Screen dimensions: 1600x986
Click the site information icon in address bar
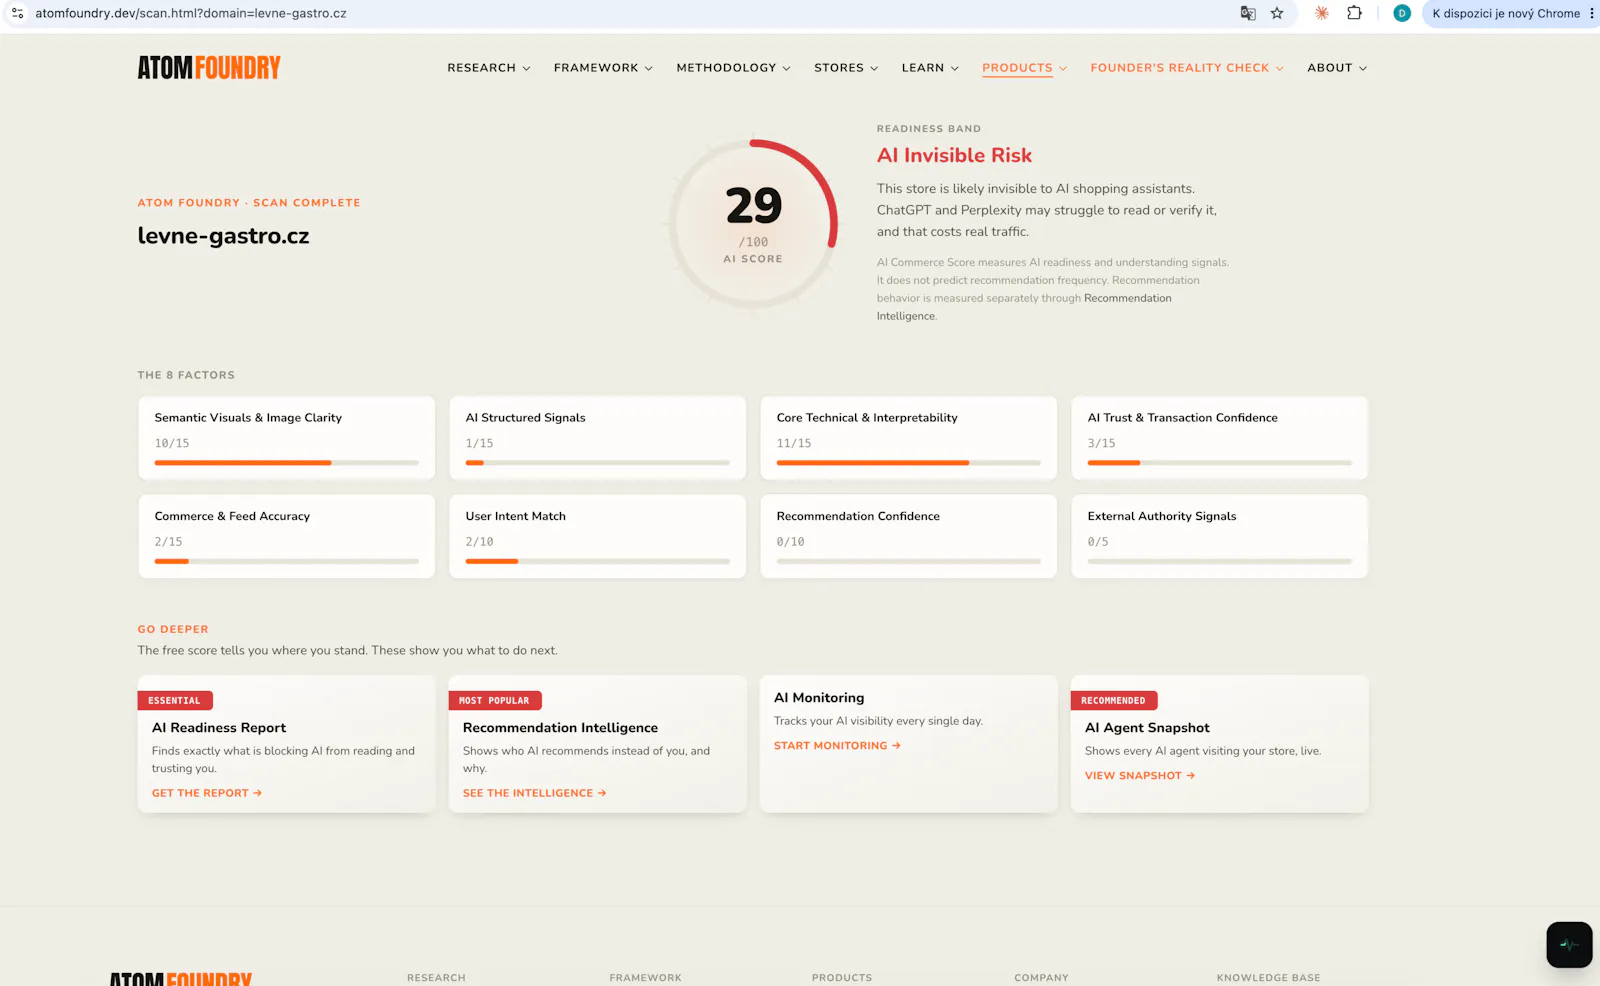pyautogui.click(x=17, y=13)
